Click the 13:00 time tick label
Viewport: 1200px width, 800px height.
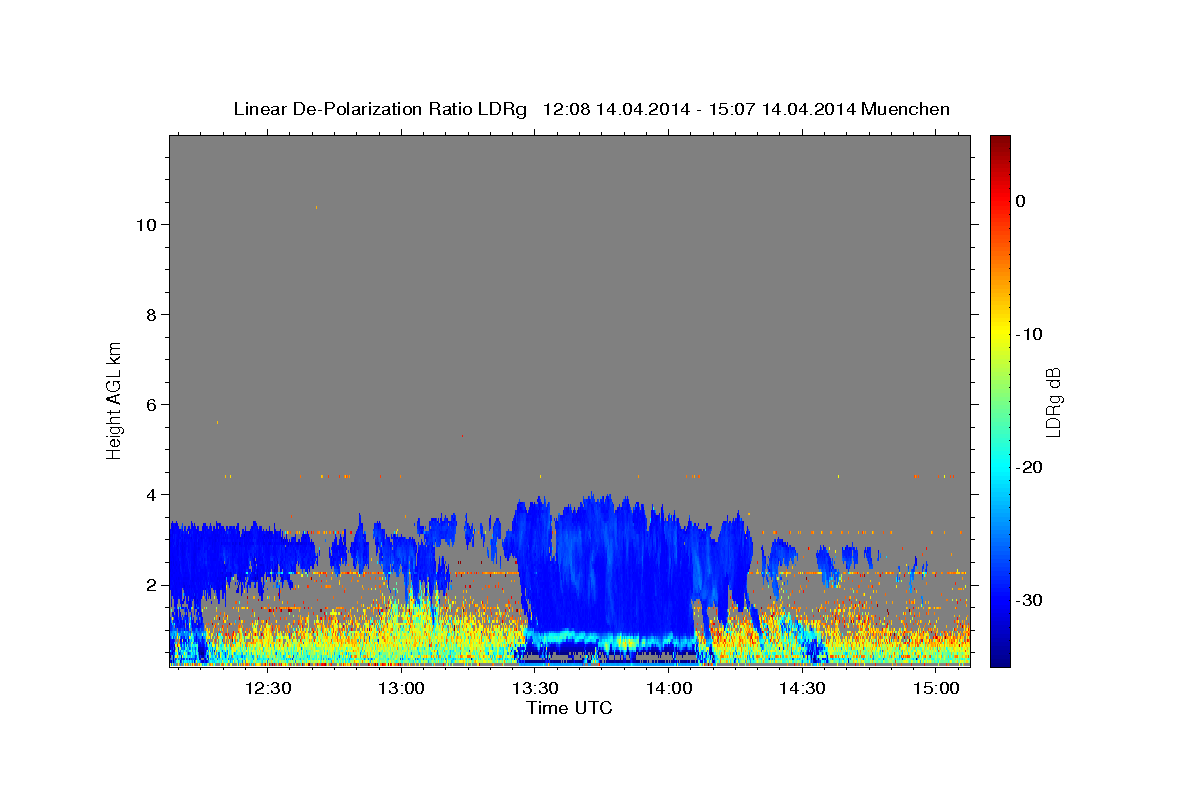402,688
